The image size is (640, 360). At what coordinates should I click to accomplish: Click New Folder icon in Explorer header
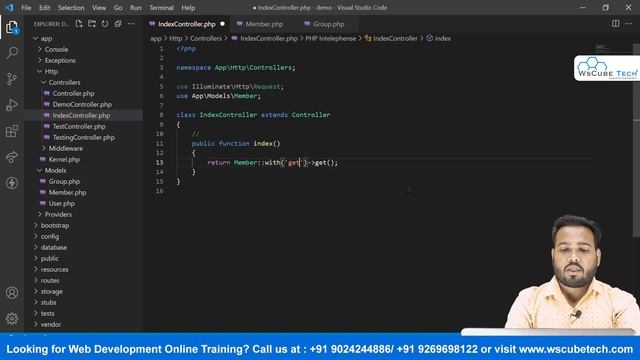pos(92,24)
